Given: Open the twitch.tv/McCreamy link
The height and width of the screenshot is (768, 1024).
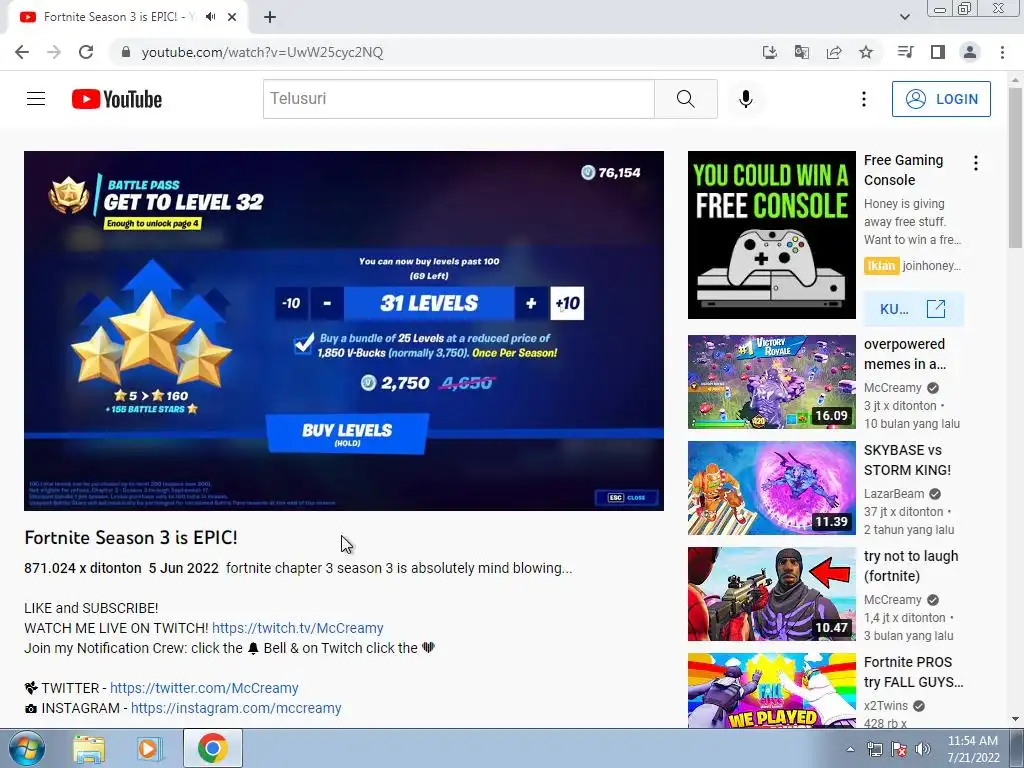Looking at the screenshot, I should (x=298, y=628).
